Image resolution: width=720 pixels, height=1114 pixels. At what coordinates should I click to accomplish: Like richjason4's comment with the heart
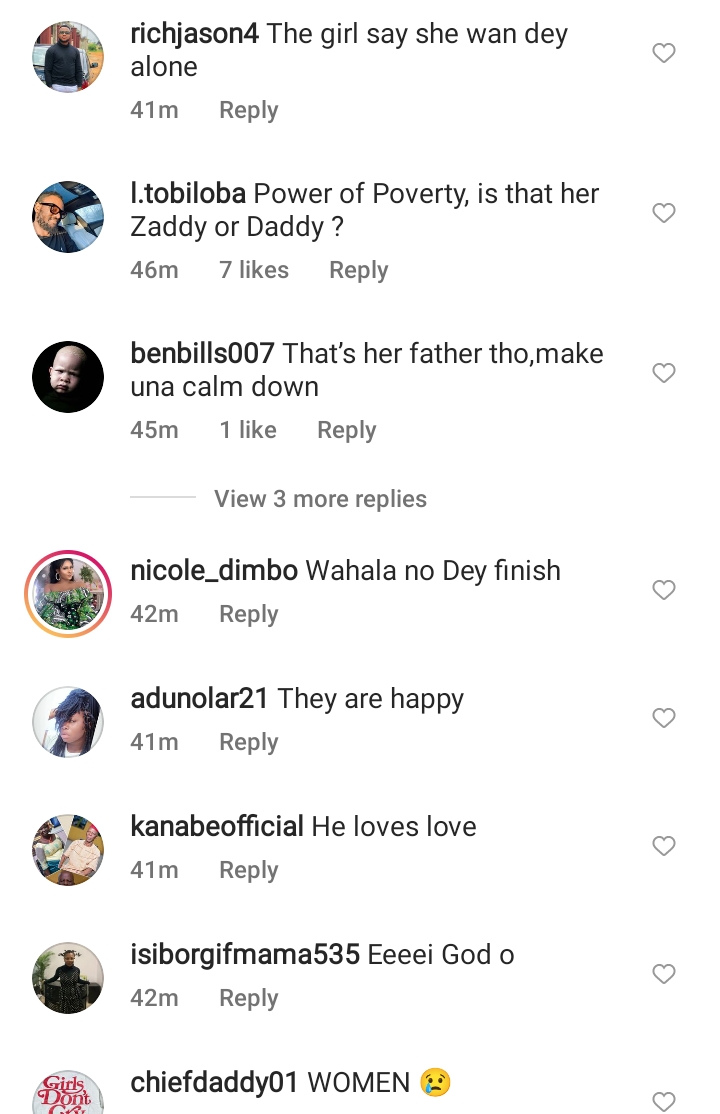click(664, 53)
